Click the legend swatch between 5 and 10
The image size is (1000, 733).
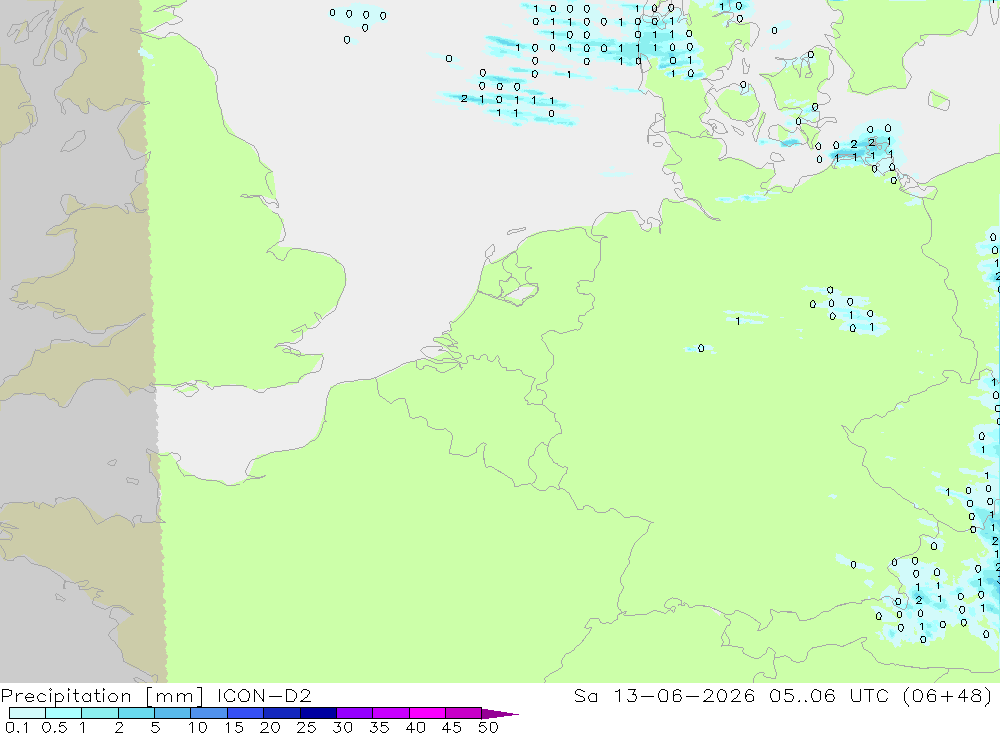pyautogui.click(x=172, y=713)
